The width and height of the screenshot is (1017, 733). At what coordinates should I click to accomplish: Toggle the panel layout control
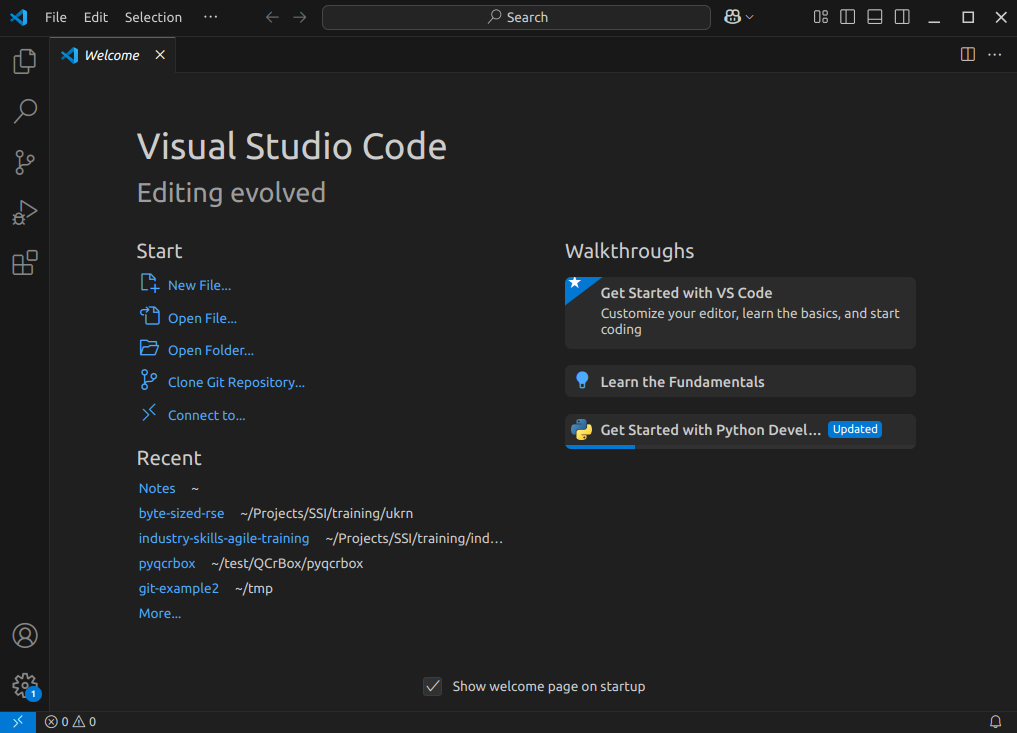tap(874, 17)
